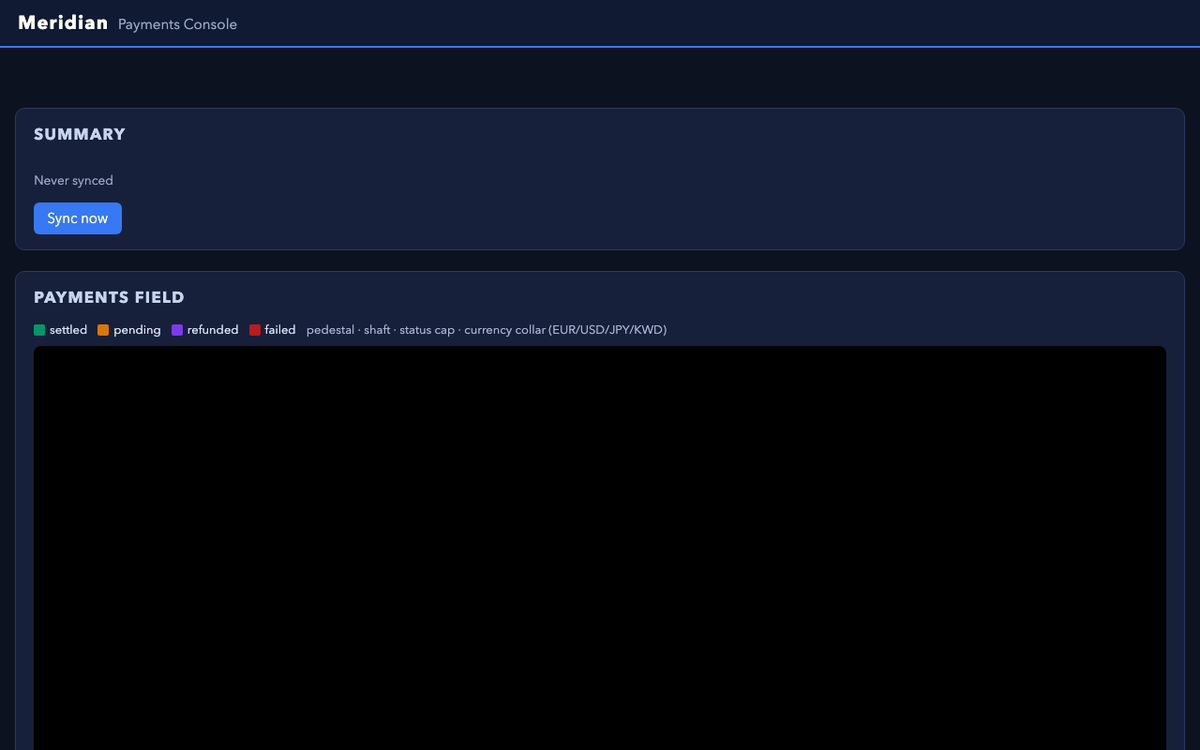Click the Meridian logo title
The width and height of the screenshot is (1200, 750).
pos(63,22)
